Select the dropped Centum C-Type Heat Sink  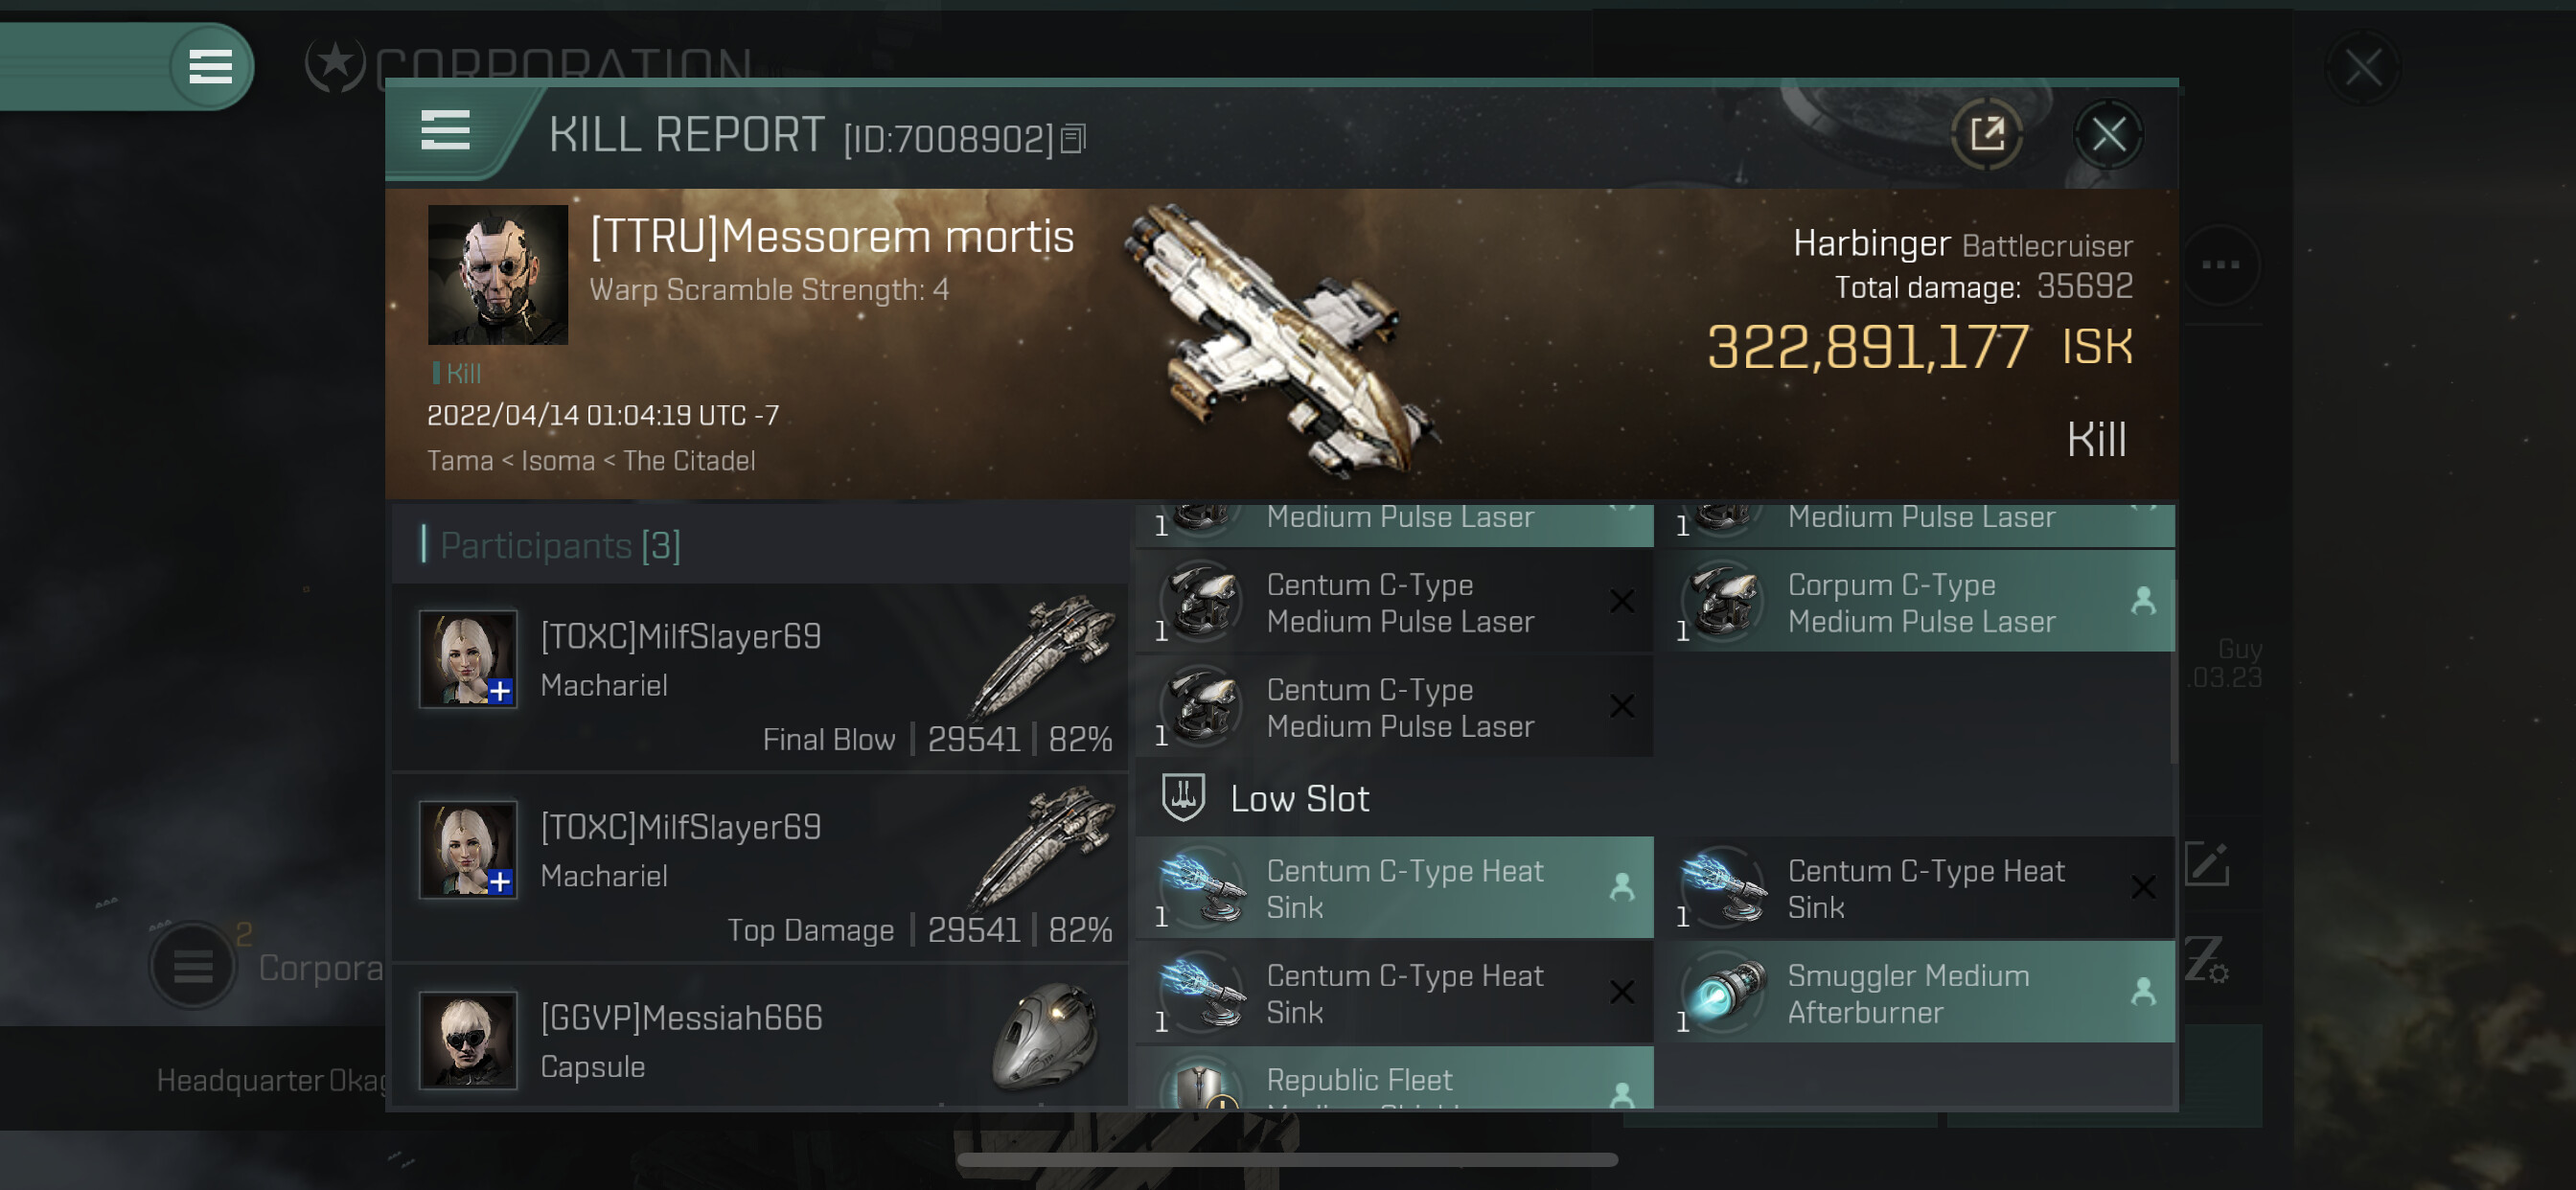point(1395,888)
